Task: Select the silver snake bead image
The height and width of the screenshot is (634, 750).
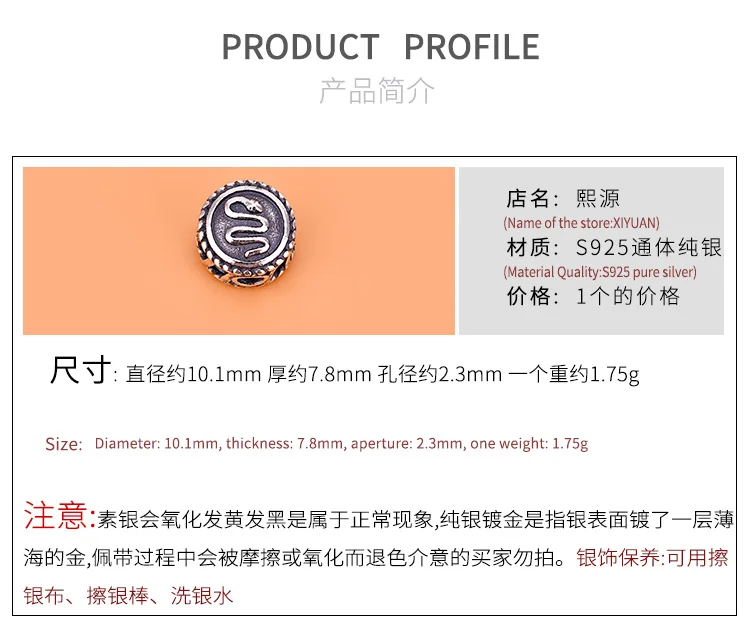Action: tap(247, 235)
